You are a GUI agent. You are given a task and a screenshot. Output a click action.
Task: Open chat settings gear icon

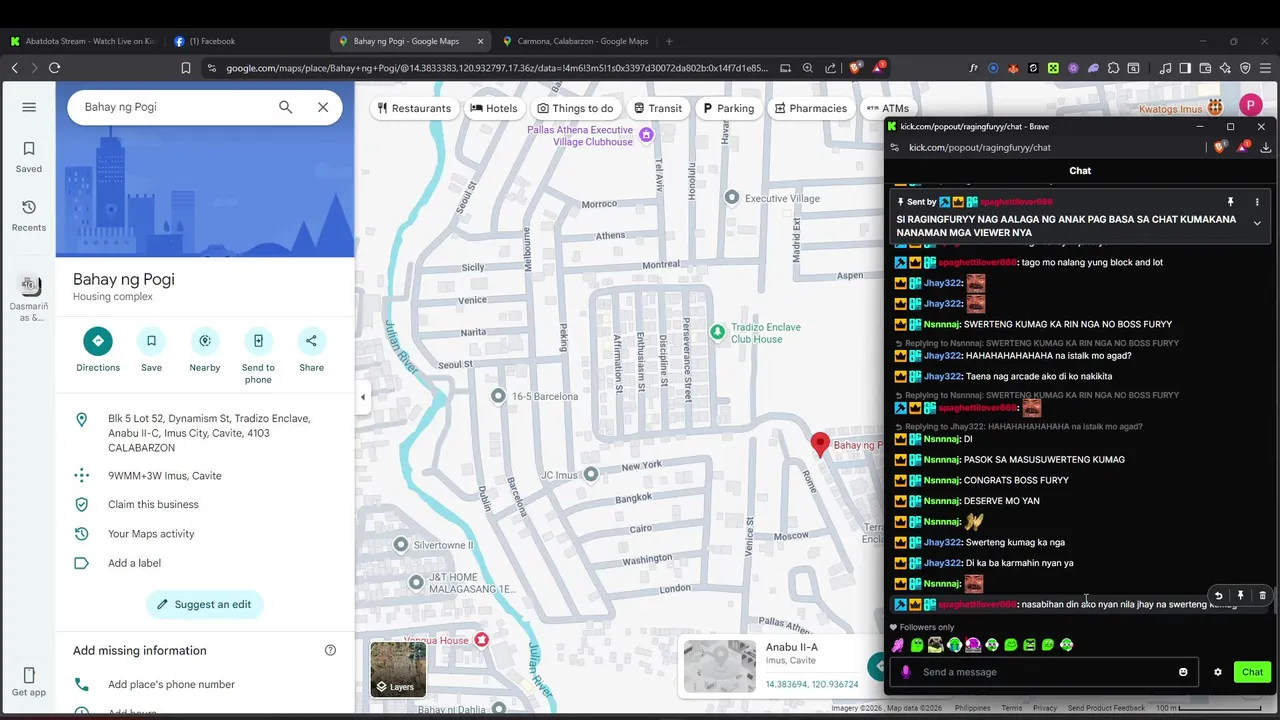1217,672
